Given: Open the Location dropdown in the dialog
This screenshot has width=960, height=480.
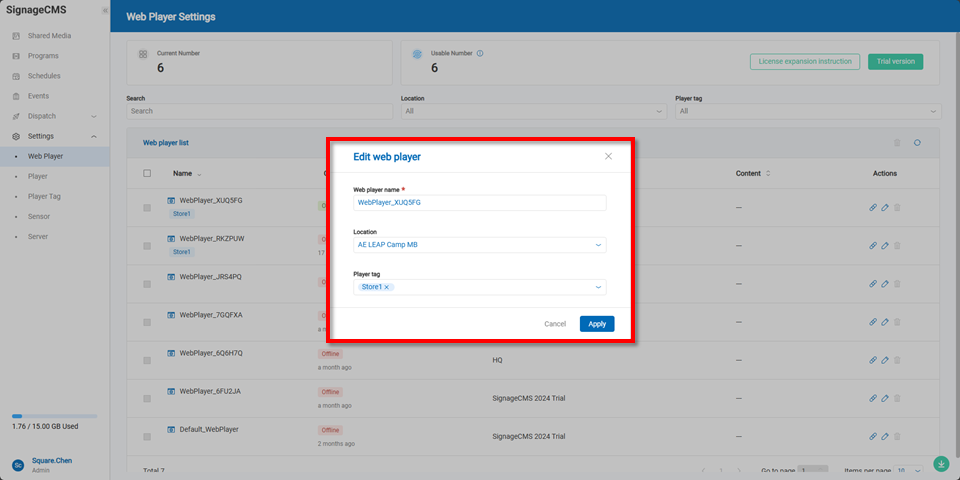Looking at the screenshot, I should pyautogui.click(x=480, y=245).
